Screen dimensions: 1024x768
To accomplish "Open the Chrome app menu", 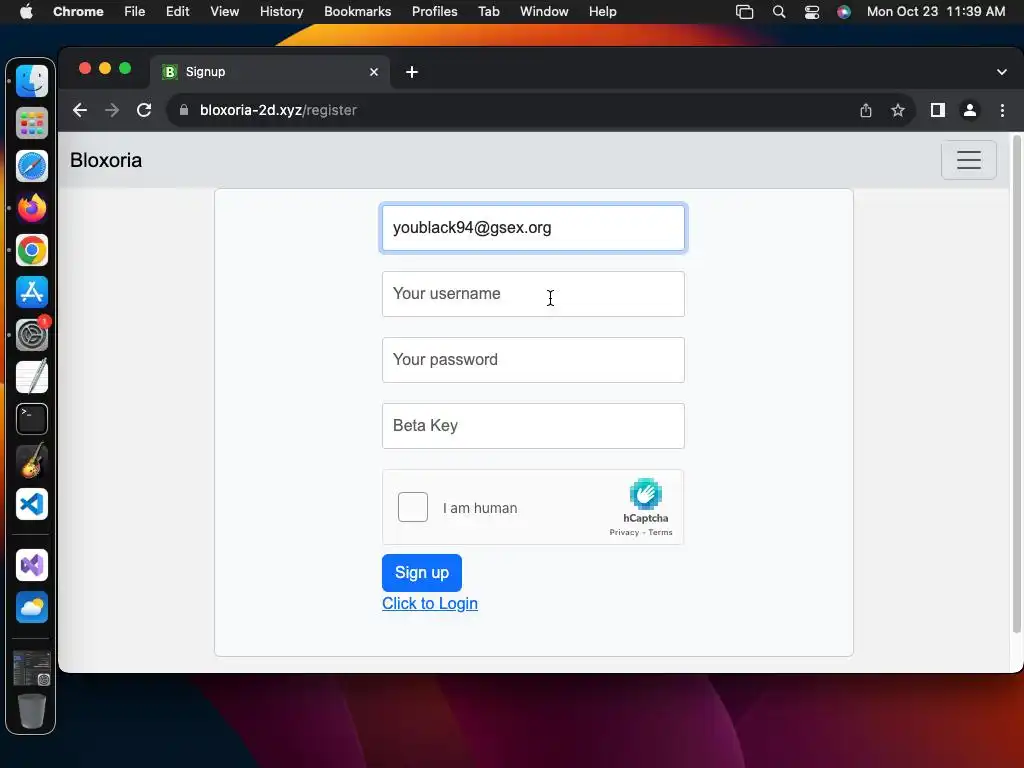I will [78, 12].
